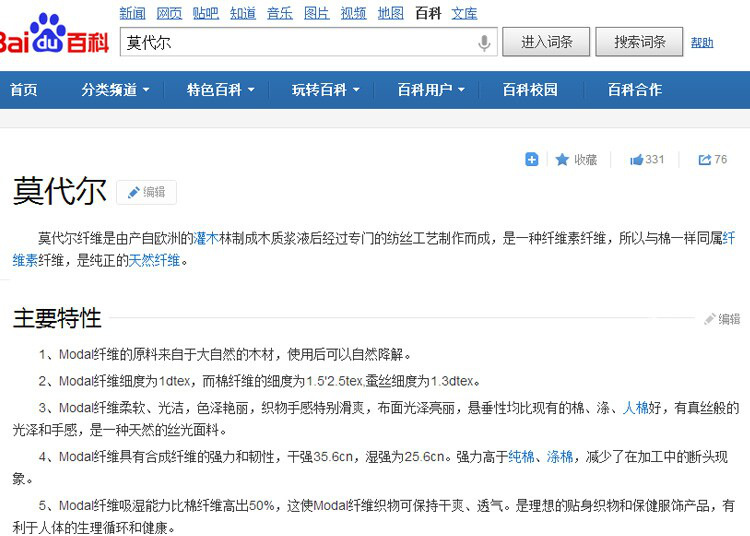Screen dimensions: 750x536
Task: Click the 编辑 pencil button beside title 莫代尔
Action: pyautogui.click(x=146, y=192)
